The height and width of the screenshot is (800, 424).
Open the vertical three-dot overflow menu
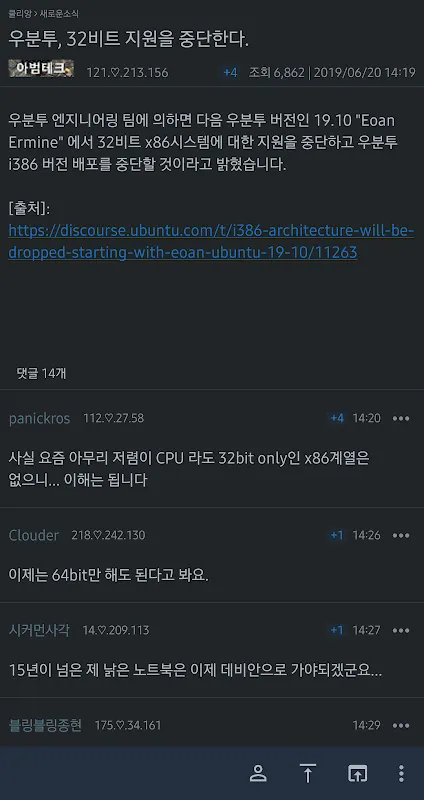click(402, 773)
